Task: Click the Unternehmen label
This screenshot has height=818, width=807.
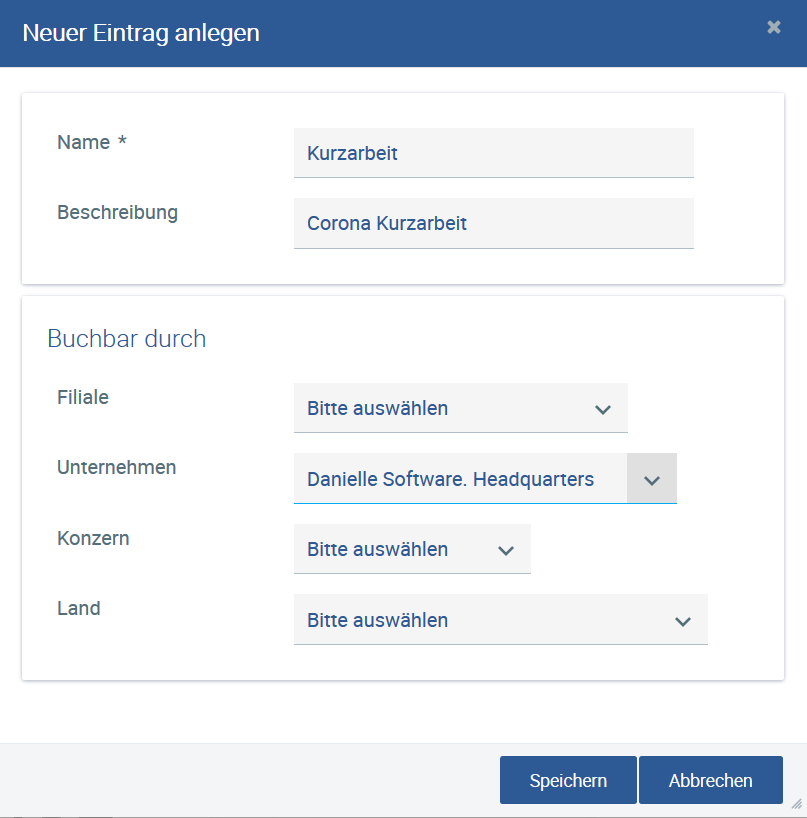Action: point(116,467)
